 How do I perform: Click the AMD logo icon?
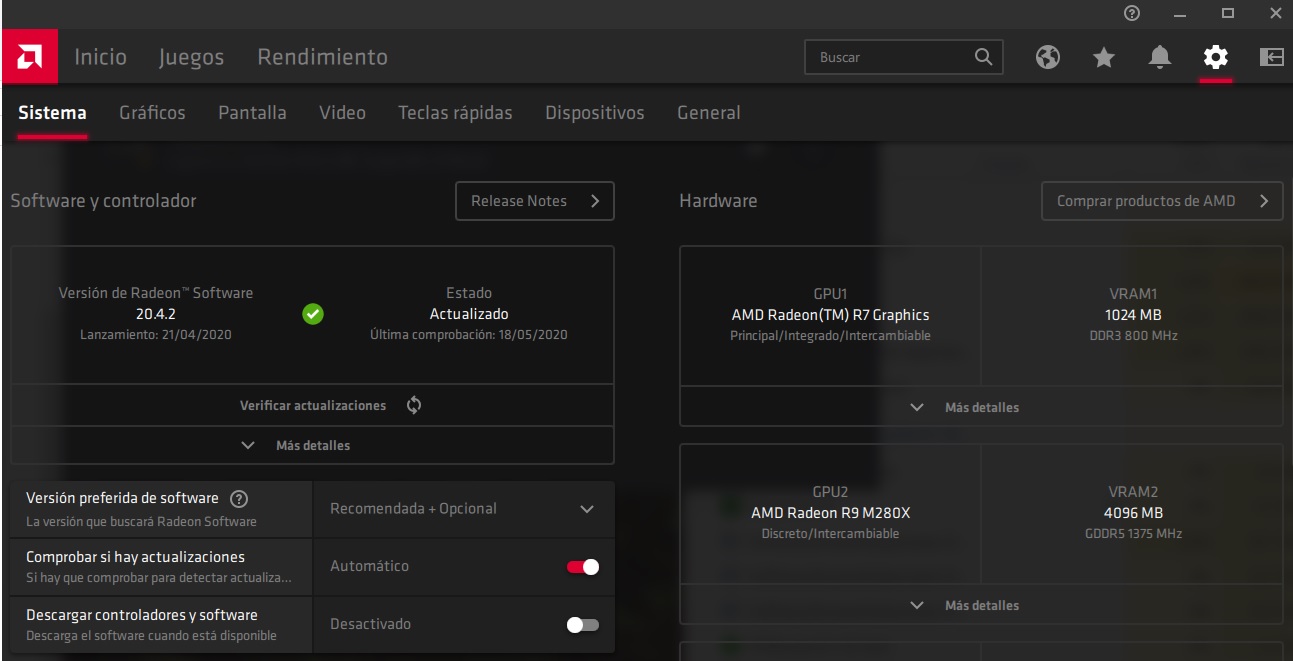(29, 57)
